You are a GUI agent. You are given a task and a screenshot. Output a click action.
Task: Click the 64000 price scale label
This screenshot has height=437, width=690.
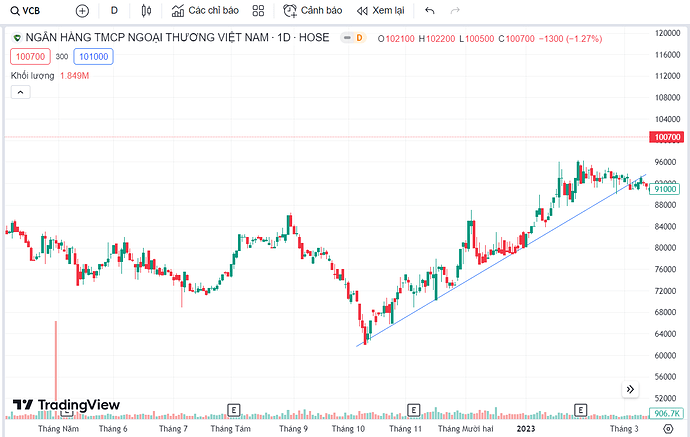[665, 334]
